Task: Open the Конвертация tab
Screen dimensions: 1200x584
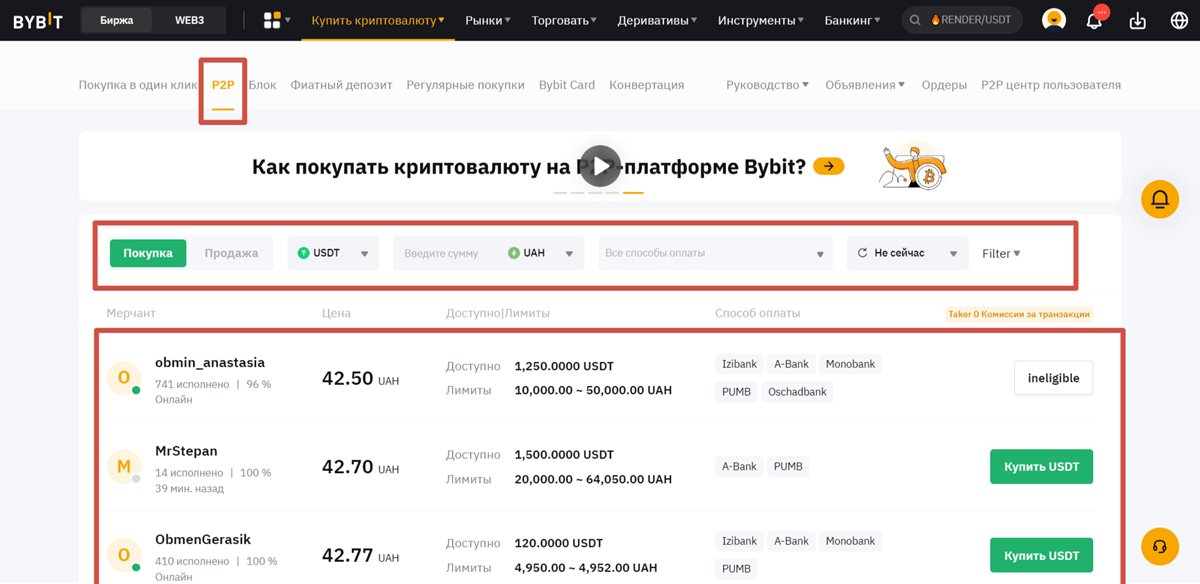Action: click(x=647, y=85)
